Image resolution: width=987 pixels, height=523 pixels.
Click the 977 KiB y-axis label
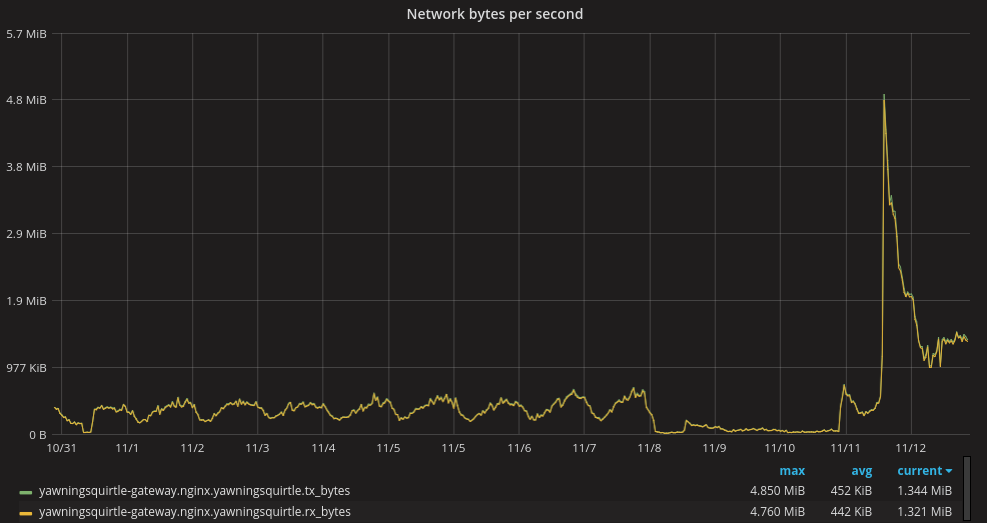pos(24,368)
